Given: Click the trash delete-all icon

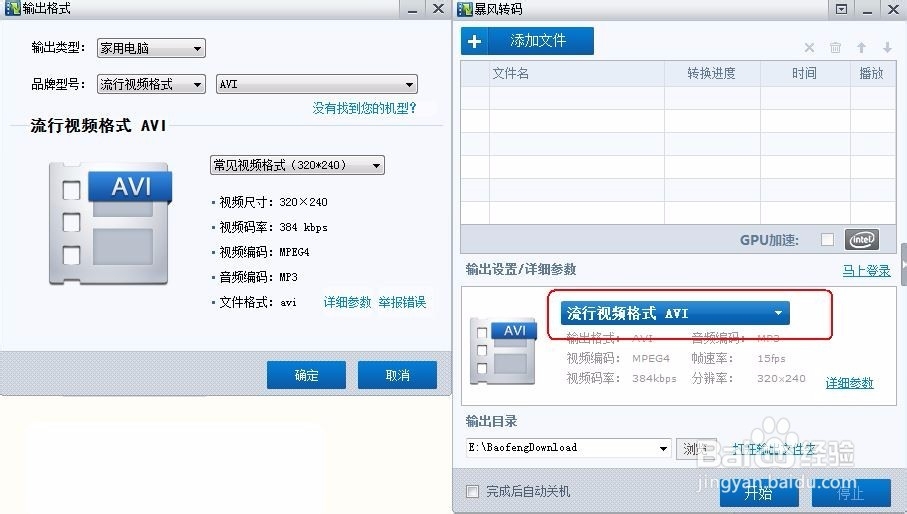Looking at the screenshot, I should 835,47.
